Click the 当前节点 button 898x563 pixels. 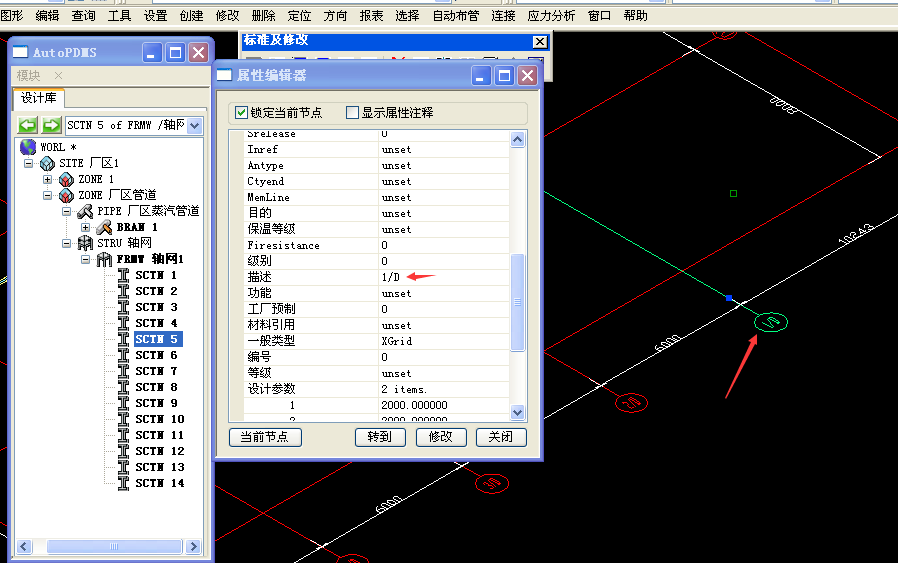coord(265,437)
